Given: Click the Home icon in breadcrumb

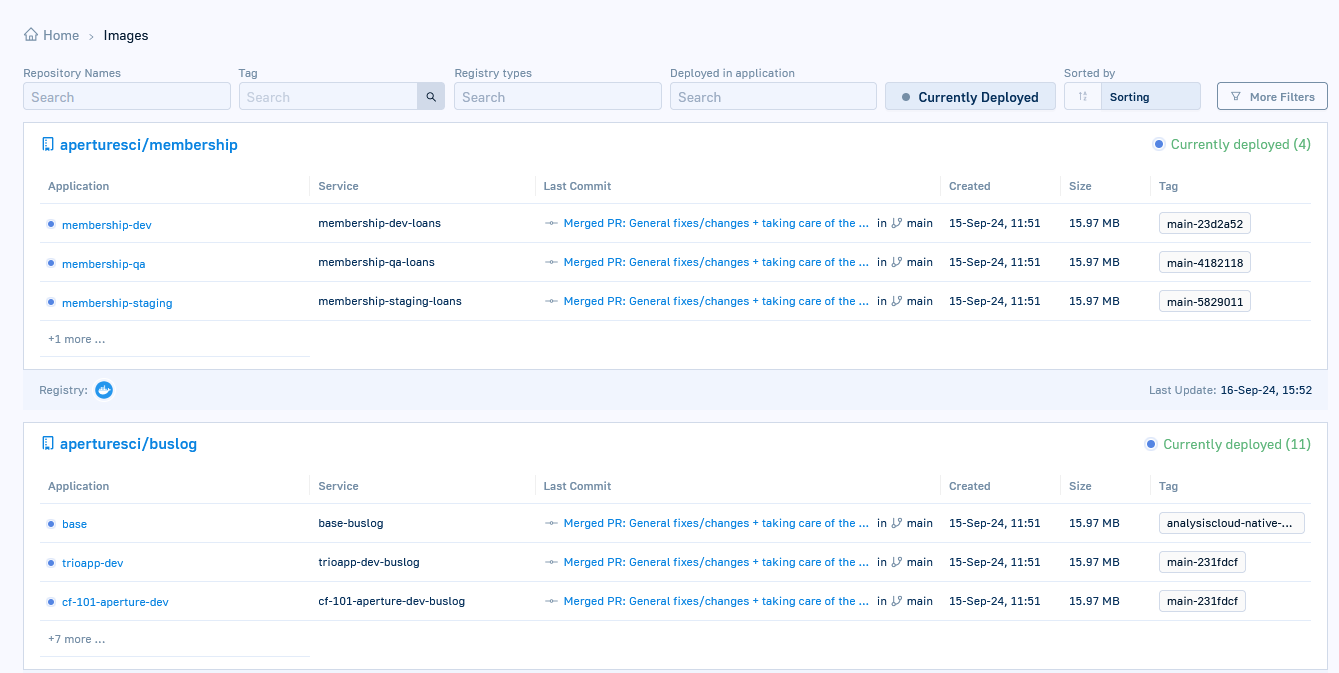Looking at the screenshot, I should [31, 35].
